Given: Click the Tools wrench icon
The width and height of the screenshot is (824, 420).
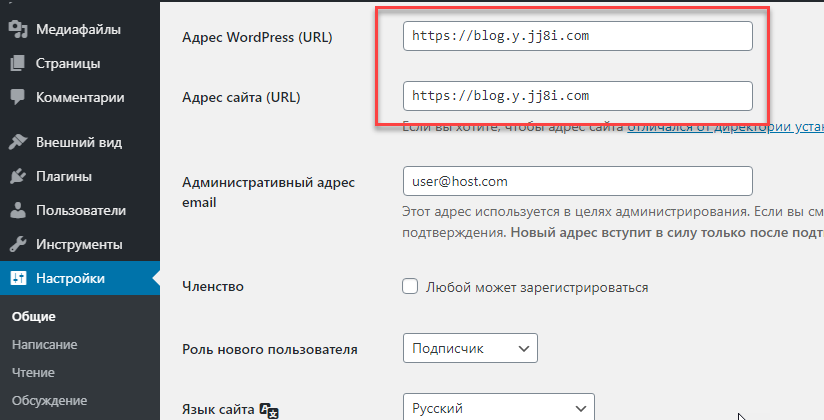Looking at the screenshot, I should (x=18, y=244).
